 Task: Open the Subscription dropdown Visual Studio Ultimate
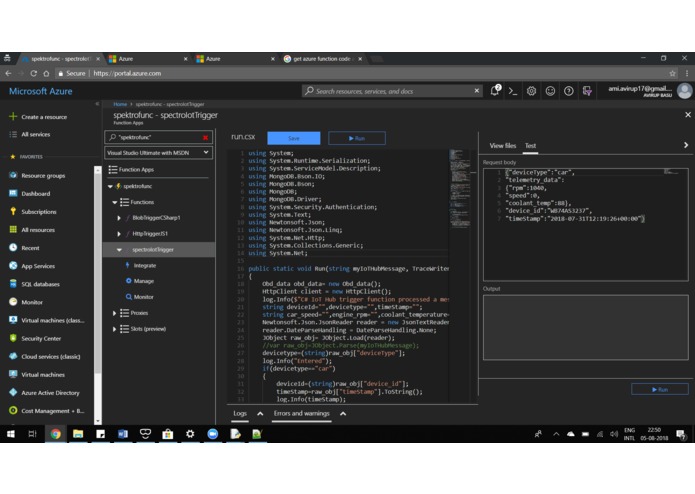(158, 152)
